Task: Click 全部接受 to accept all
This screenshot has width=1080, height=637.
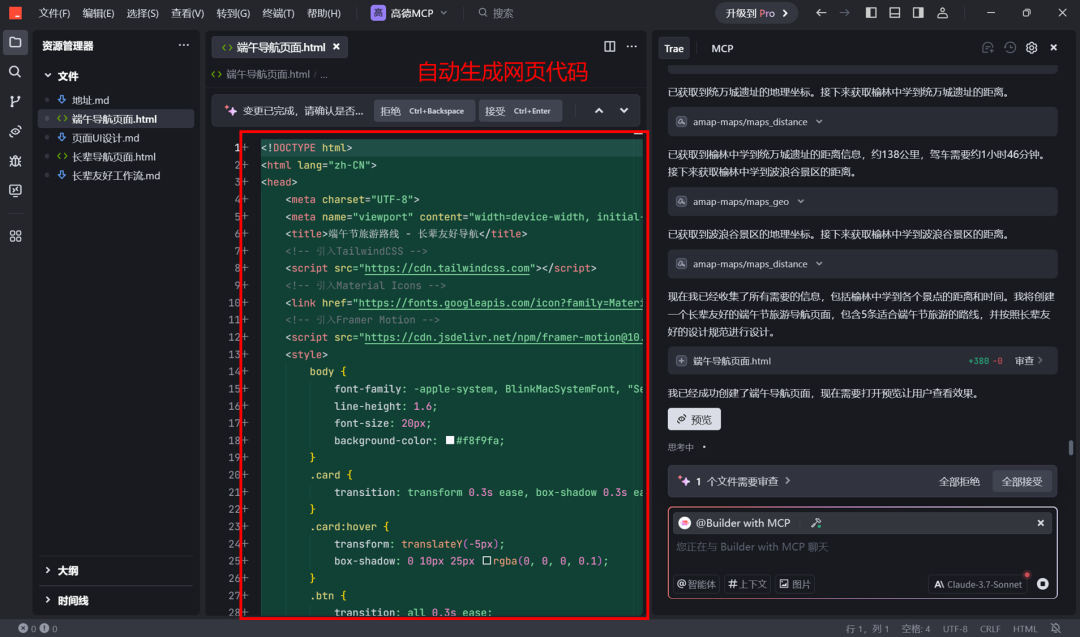Action: (1022, 481)
